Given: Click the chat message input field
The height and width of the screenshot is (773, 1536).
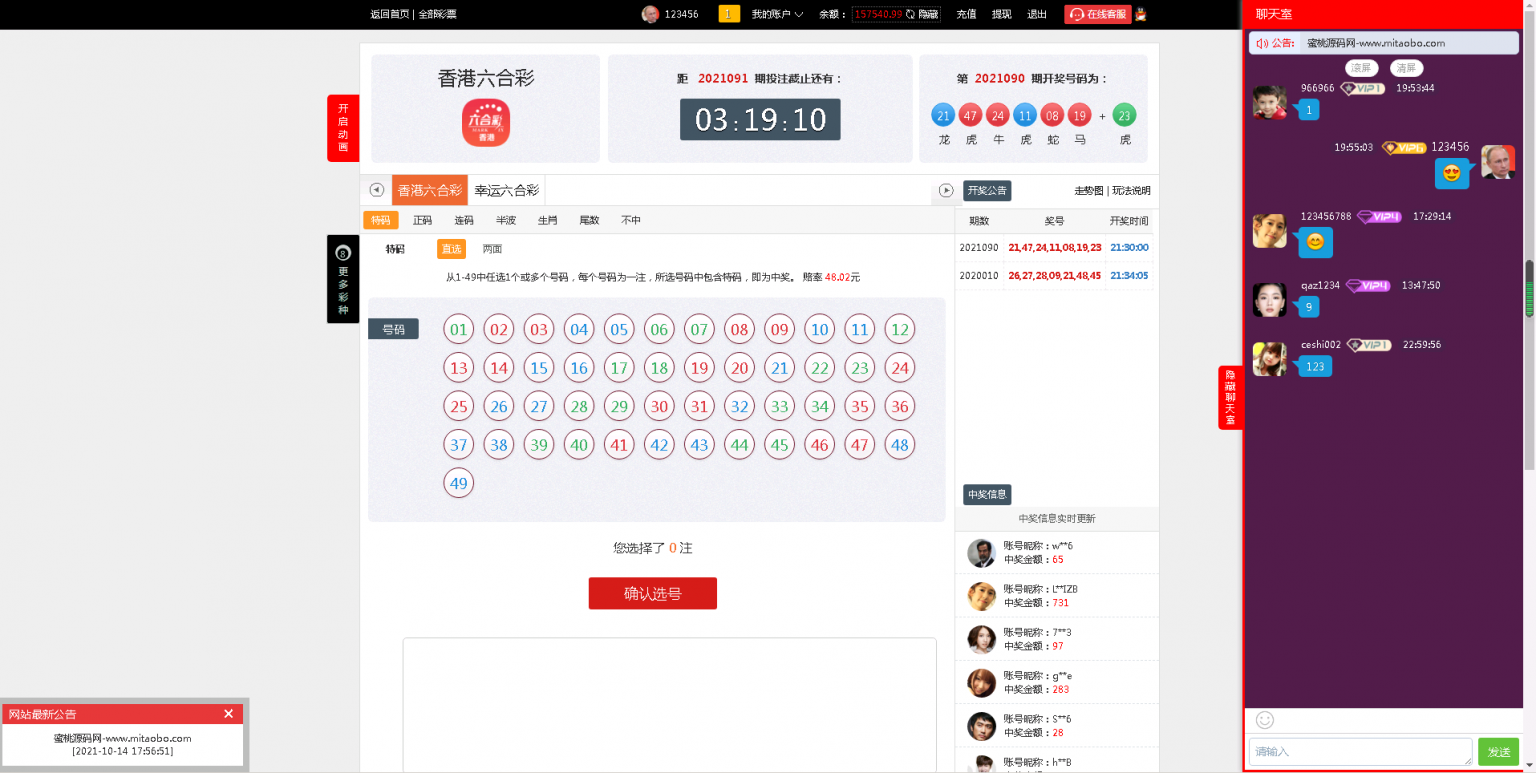Looking at the screenshot, I should 1360,752.
